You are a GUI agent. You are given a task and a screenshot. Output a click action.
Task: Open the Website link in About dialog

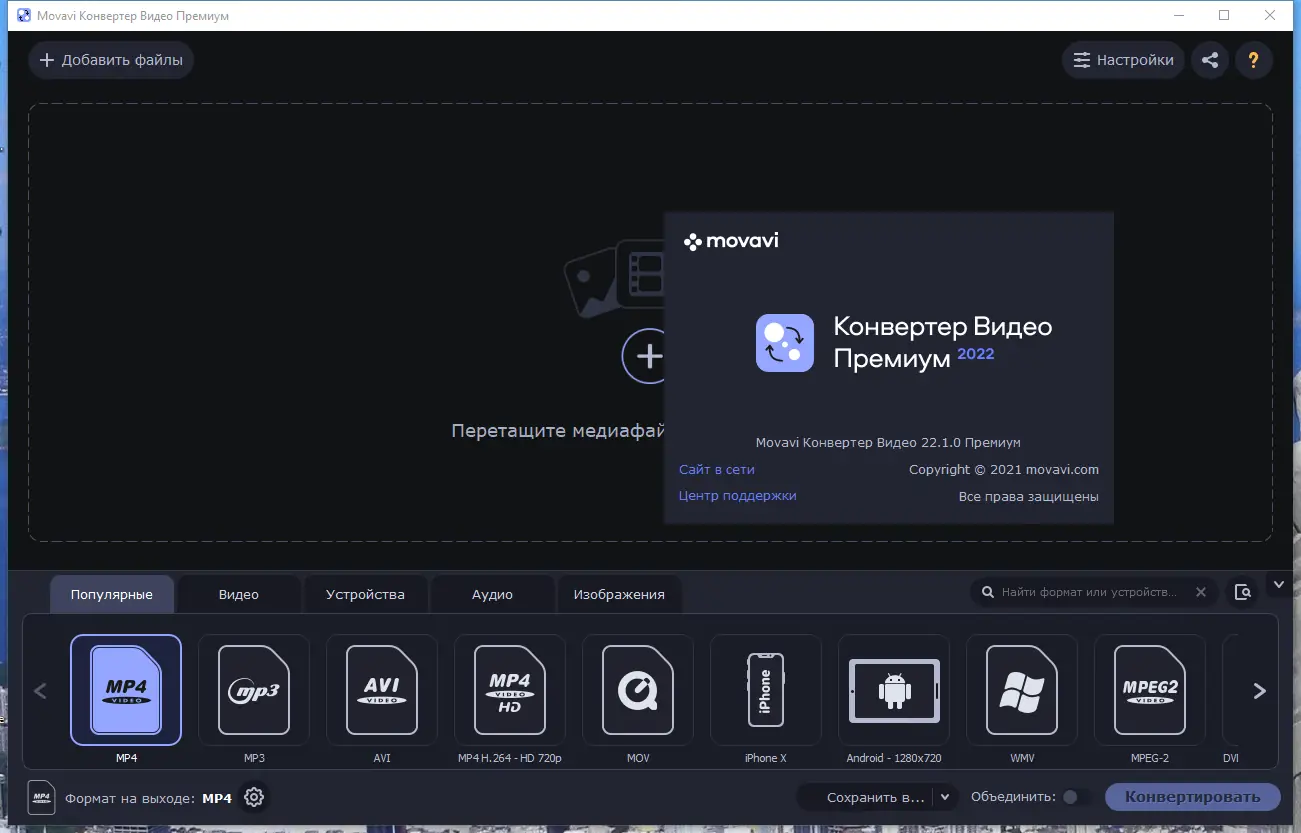click(716, 469)
